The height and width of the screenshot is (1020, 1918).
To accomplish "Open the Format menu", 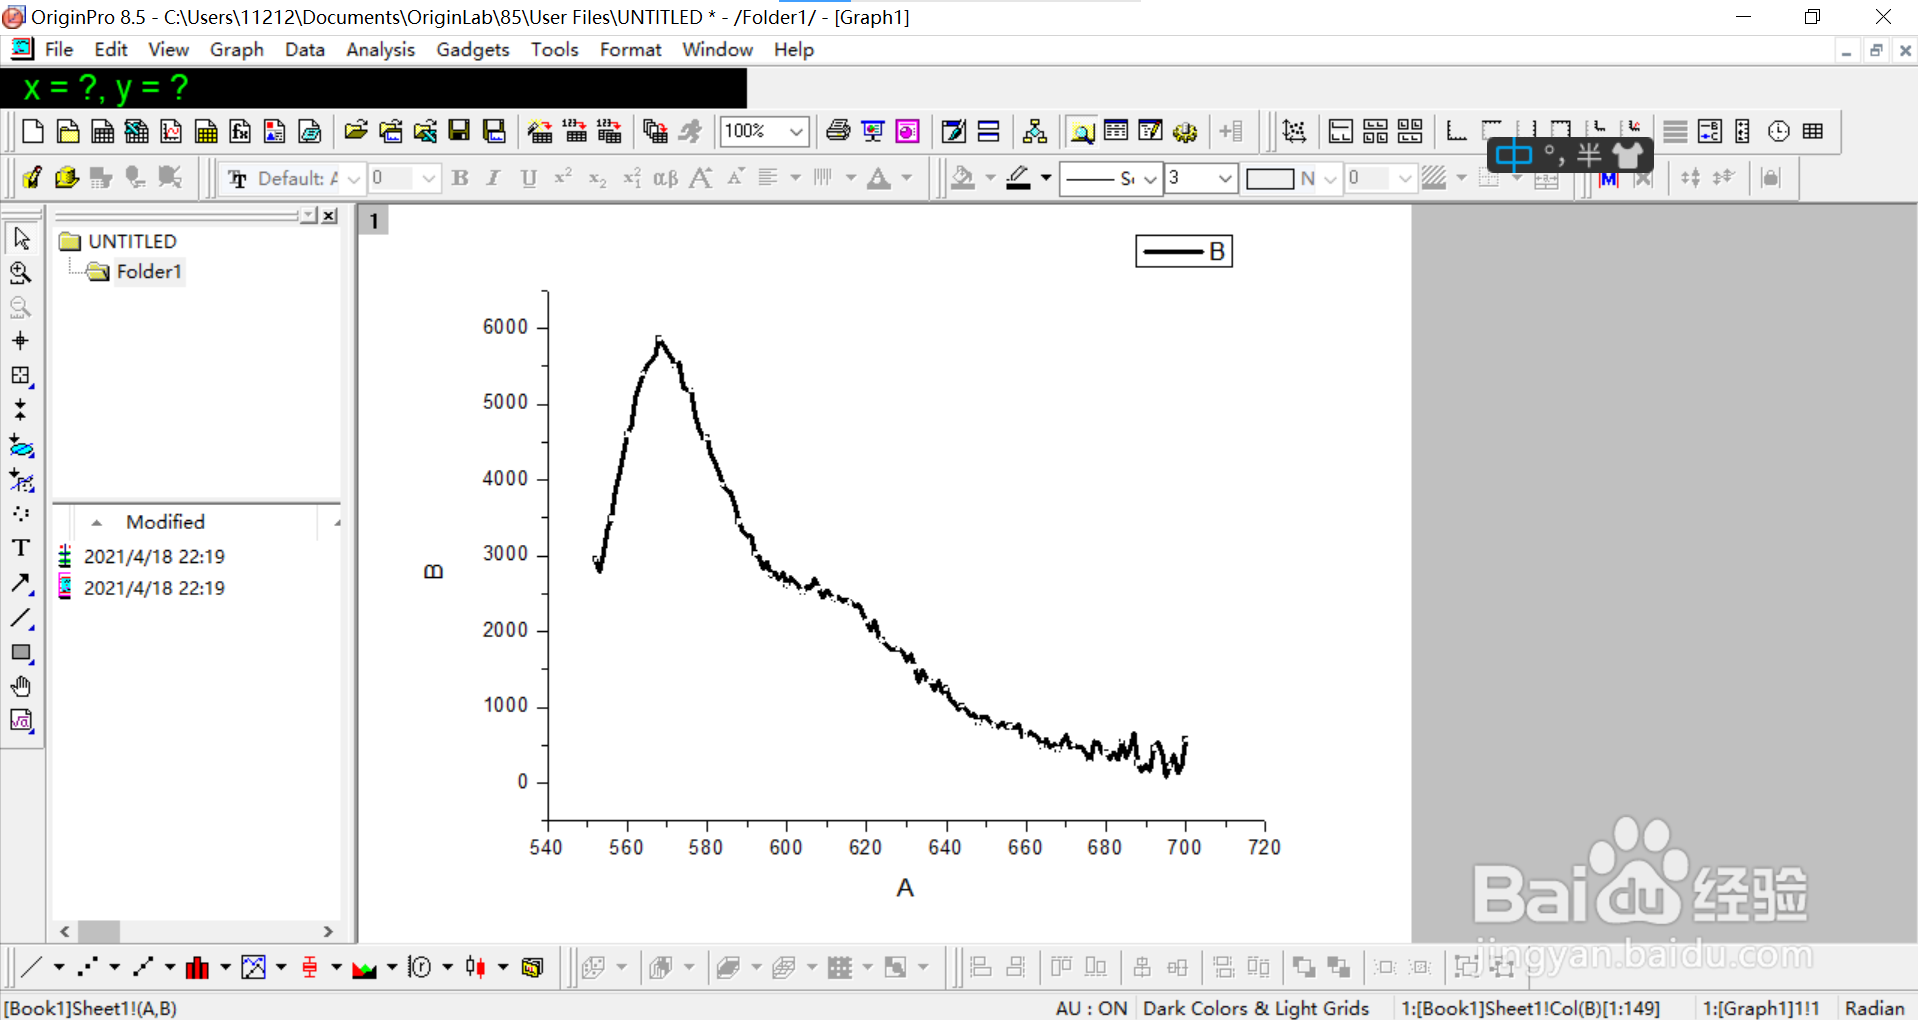I will (x=631, y=50).
